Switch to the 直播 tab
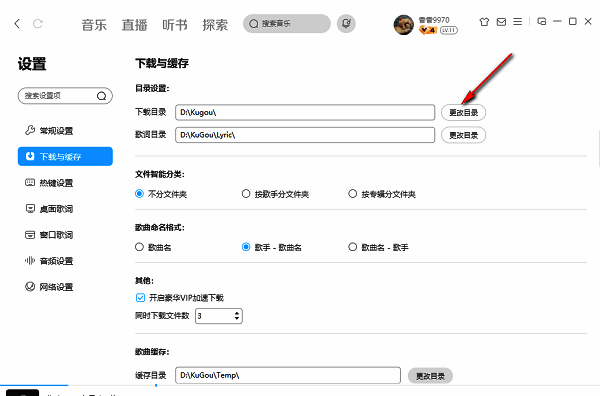Screen dimensions: 600x396 tap(134, 25)
